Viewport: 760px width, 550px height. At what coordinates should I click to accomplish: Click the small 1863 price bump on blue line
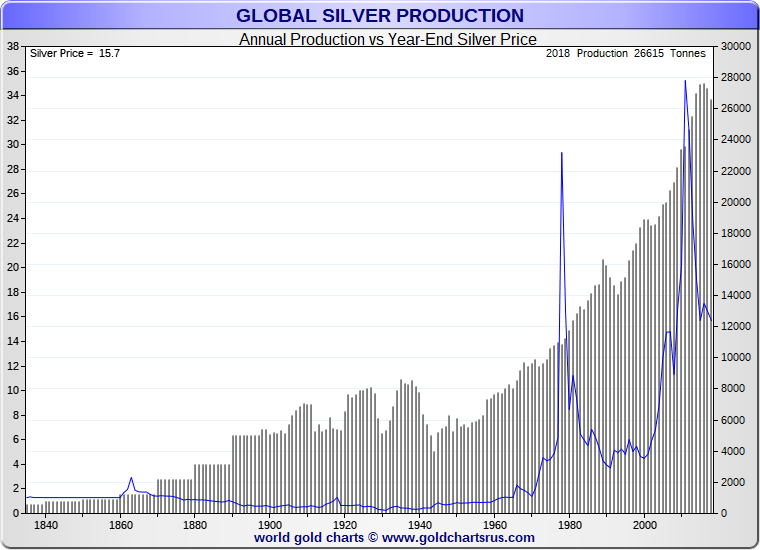click(131, 478)
